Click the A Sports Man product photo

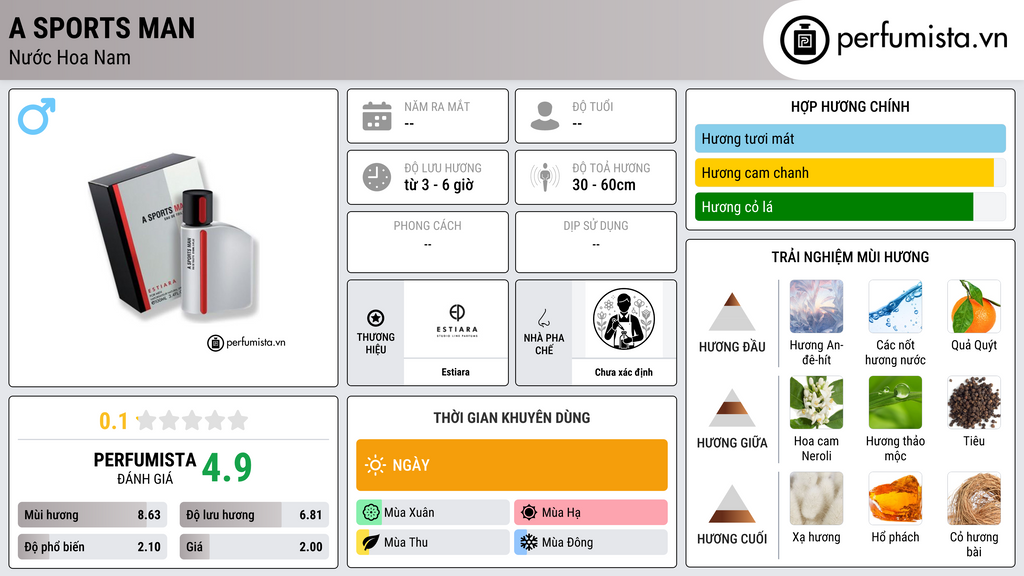[x=172, y=236]
